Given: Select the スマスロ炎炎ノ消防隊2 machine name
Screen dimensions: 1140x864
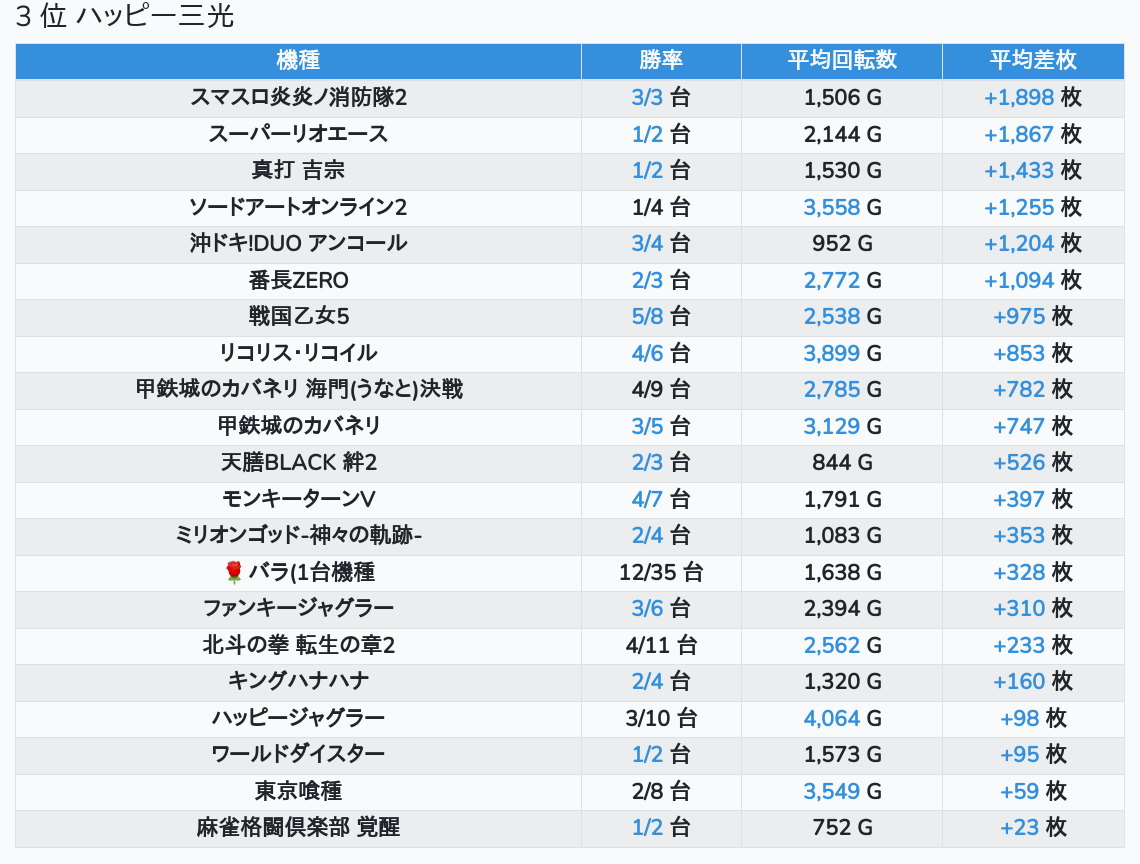Looking at the screenshot, I should [298, 97].
